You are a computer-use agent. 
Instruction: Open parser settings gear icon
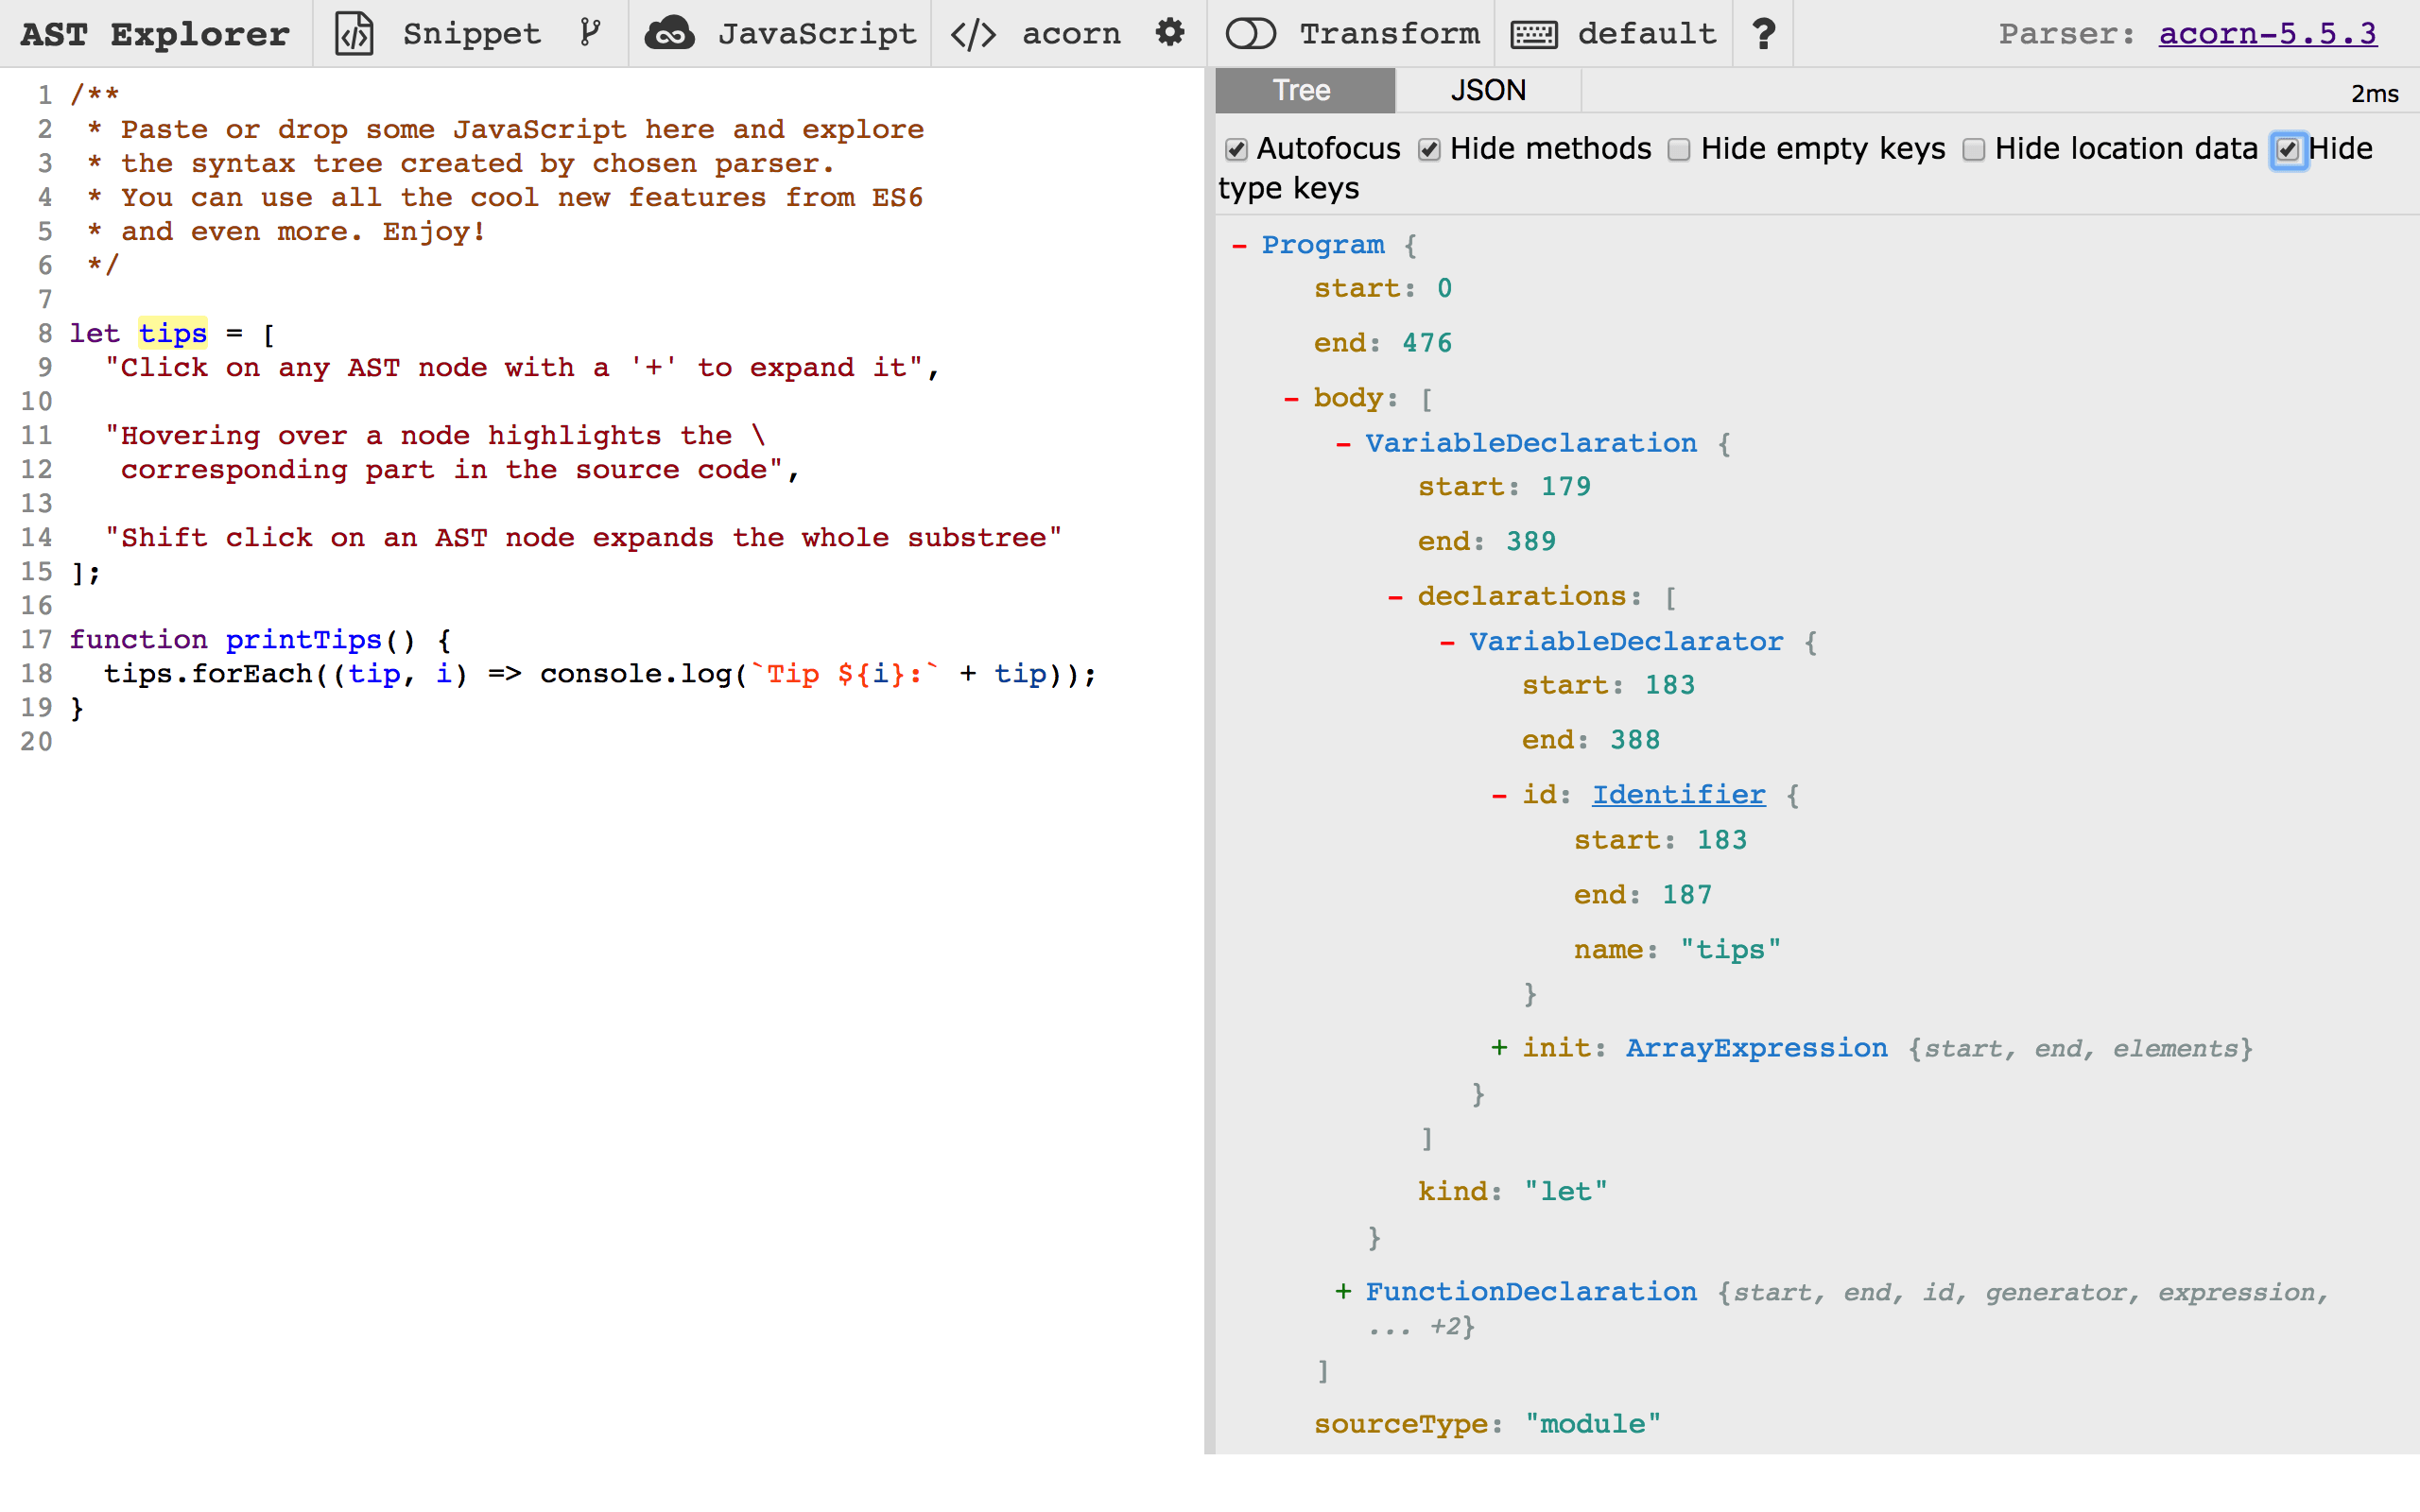click(1170, 33)
